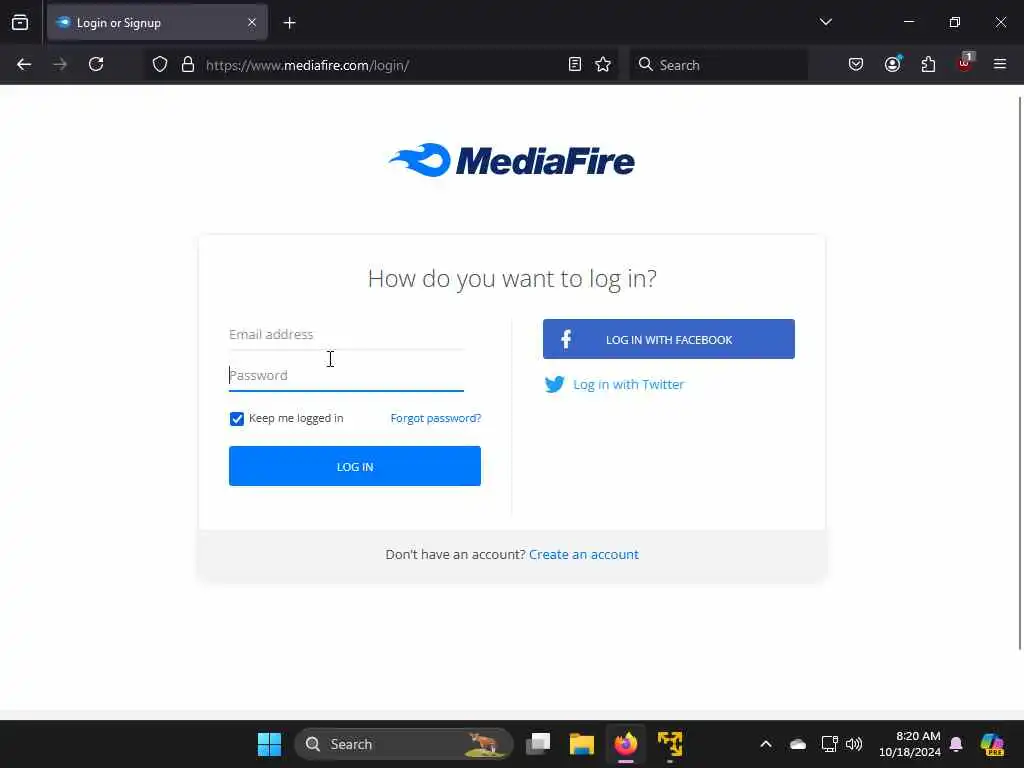Click the MediaFire logo
The height and width of the screenshot is (768, 1024).
[x=512, y=160]
